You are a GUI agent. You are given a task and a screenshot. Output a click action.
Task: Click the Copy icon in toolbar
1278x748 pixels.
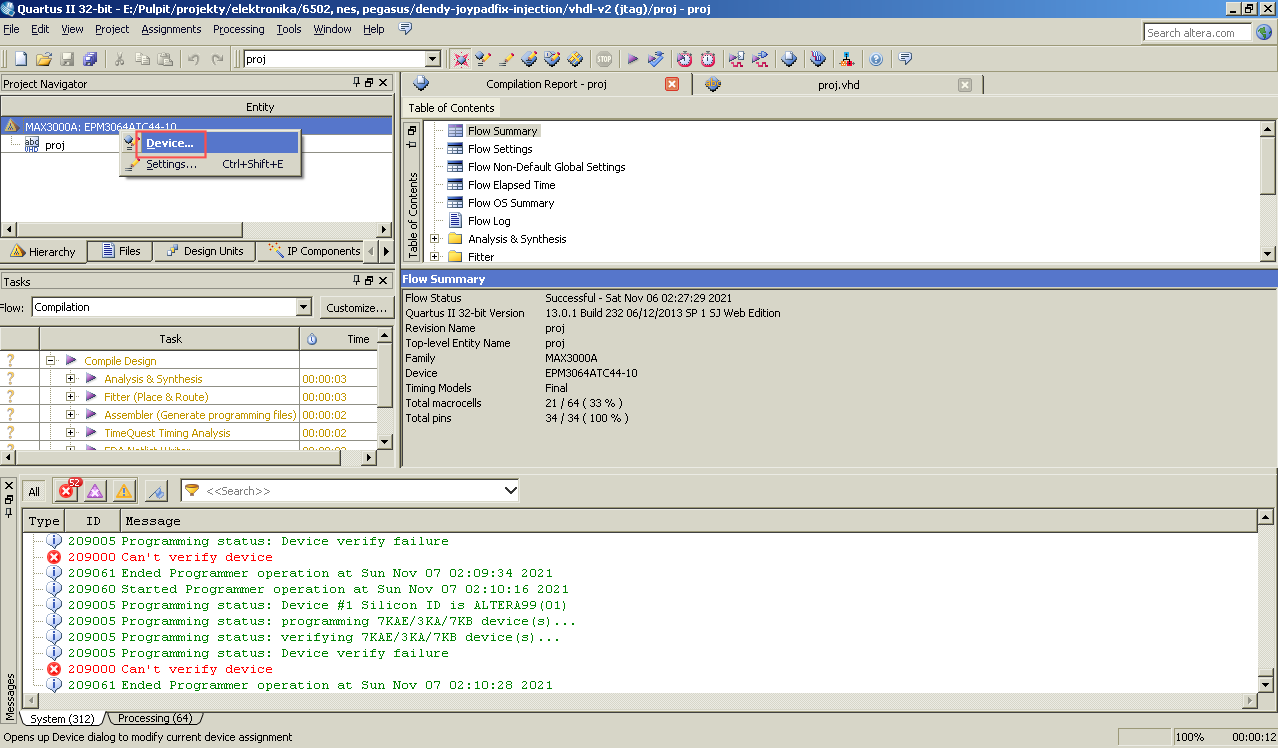(x=143, y=59)
